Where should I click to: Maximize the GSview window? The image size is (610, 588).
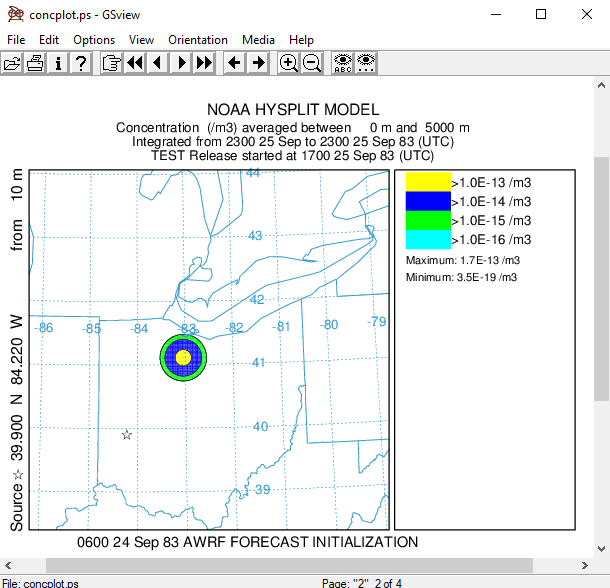click(x=541, y=14)
